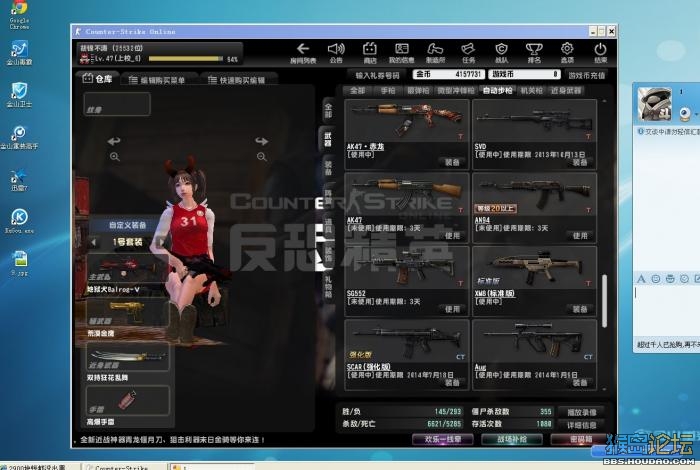
Task: Select the 自动步枪 rifle category tab
Action: coord(497,91)
